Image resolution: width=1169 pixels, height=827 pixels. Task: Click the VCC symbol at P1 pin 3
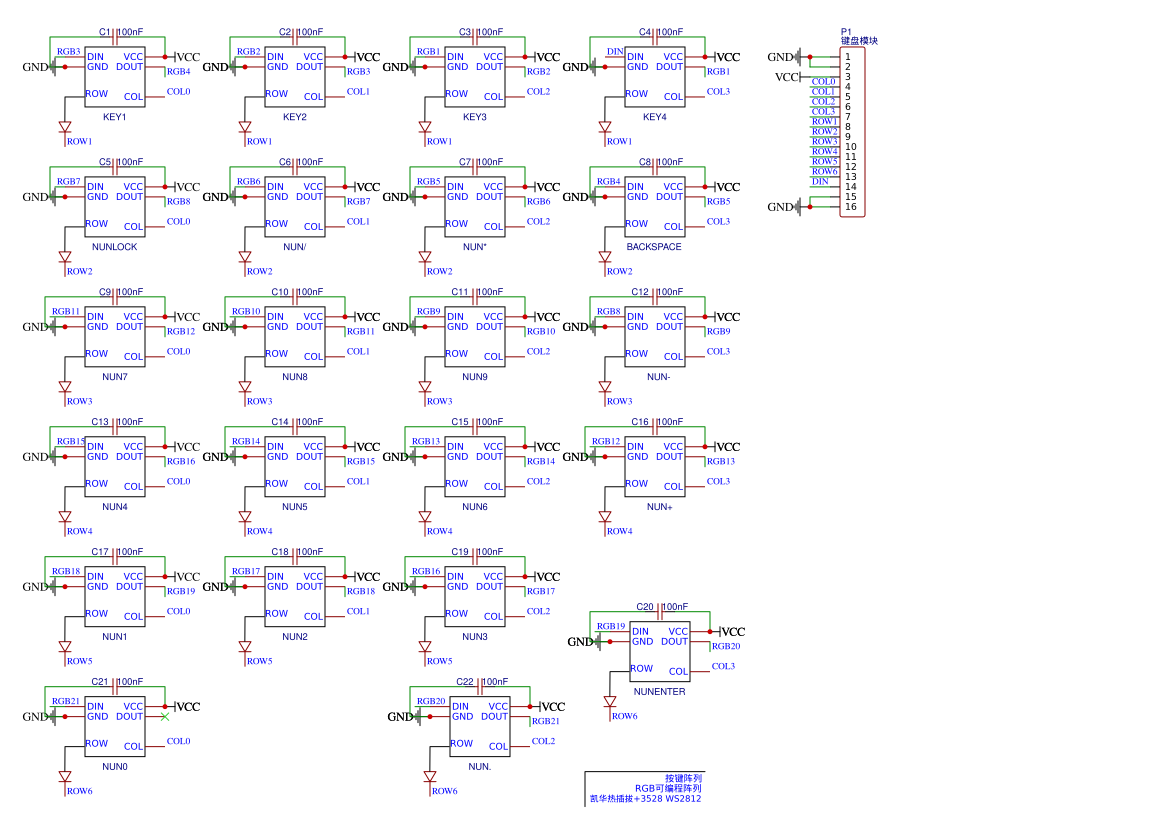click(789, 77)
